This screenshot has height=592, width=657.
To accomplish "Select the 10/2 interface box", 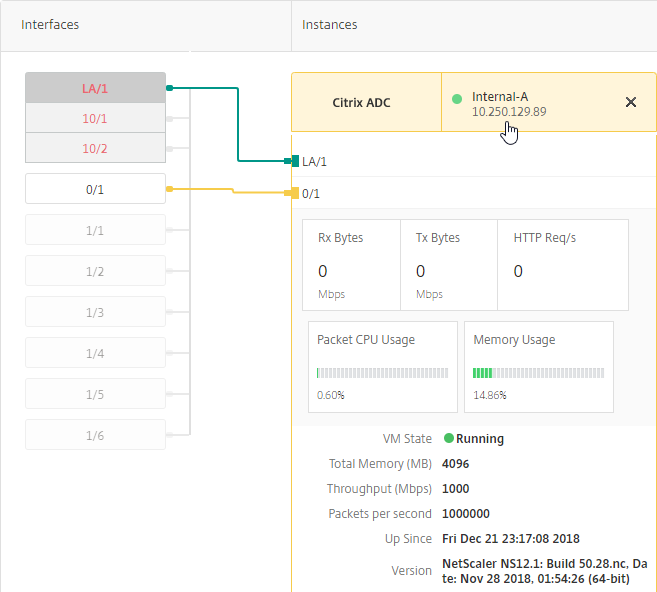I will point(95,148).
